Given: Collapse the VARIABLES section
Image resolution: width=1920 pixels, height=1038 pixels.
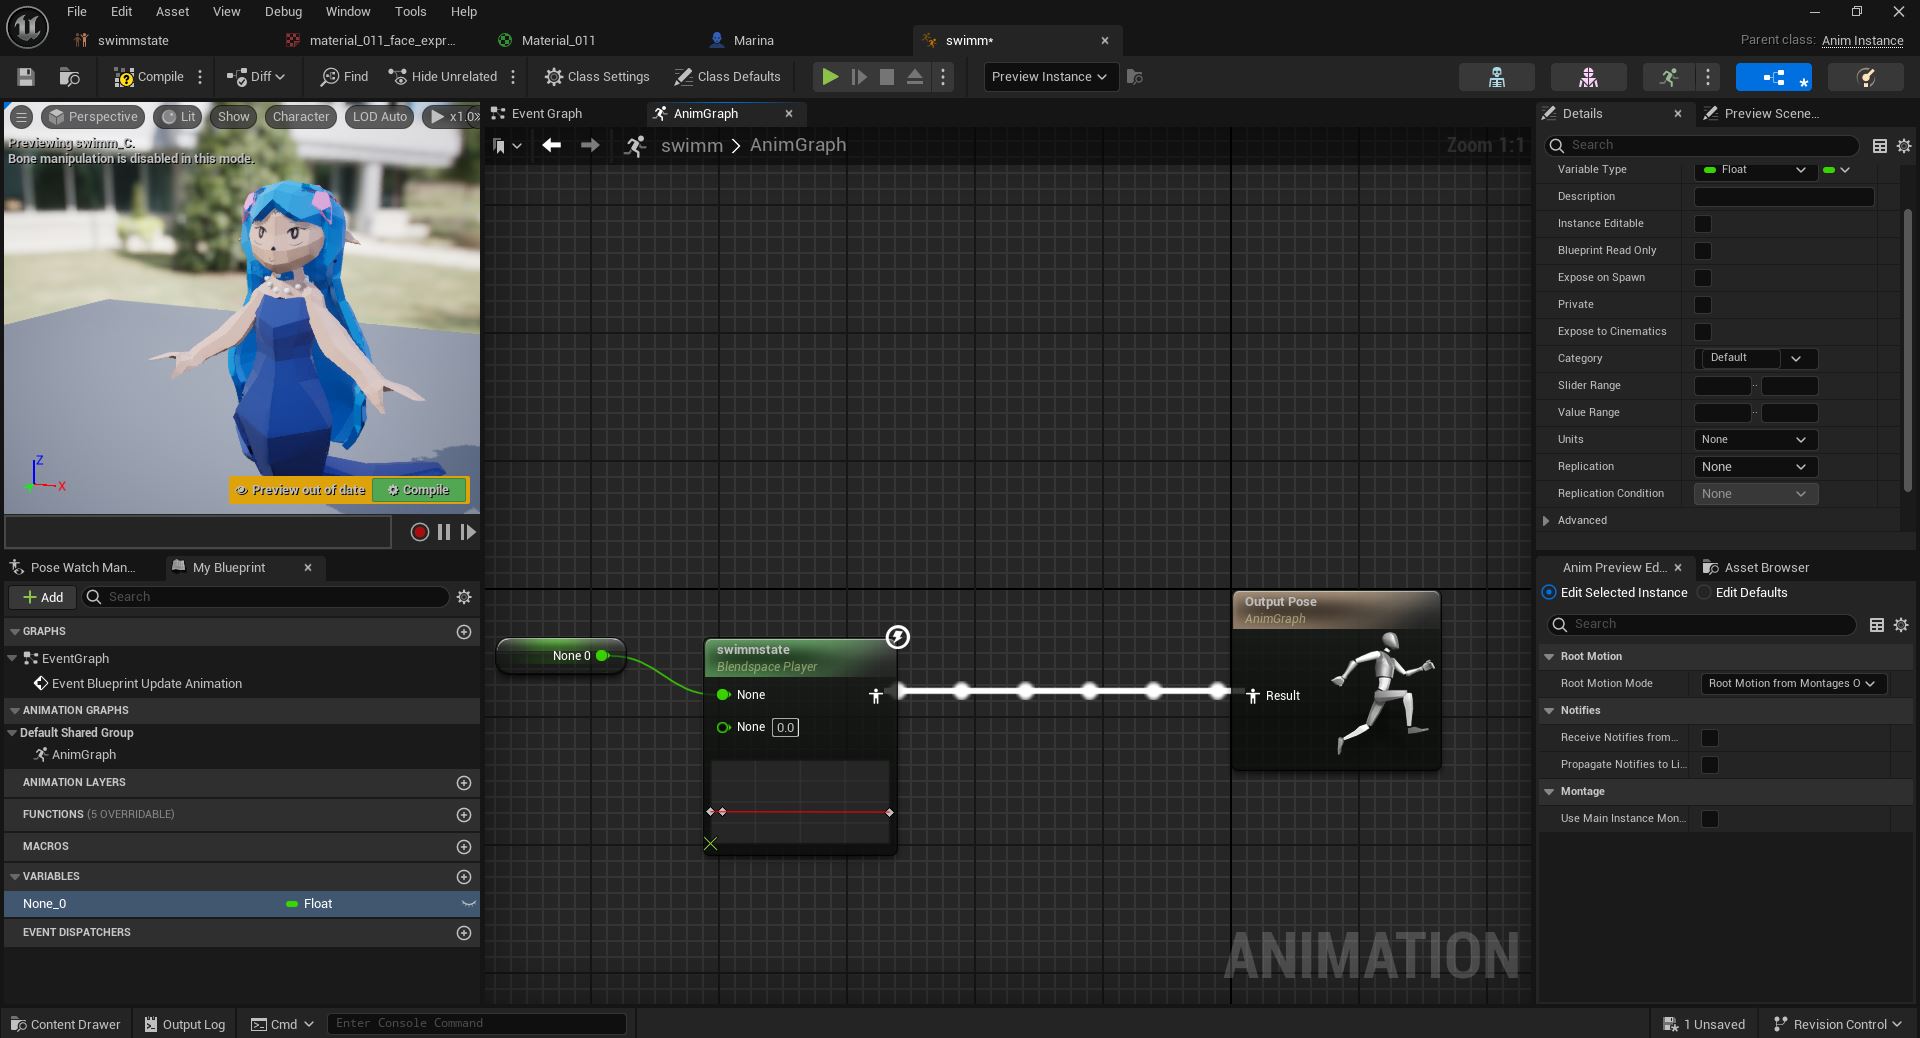Looking at the screenshot, I should pyautogui.click(x=15, y=877).
